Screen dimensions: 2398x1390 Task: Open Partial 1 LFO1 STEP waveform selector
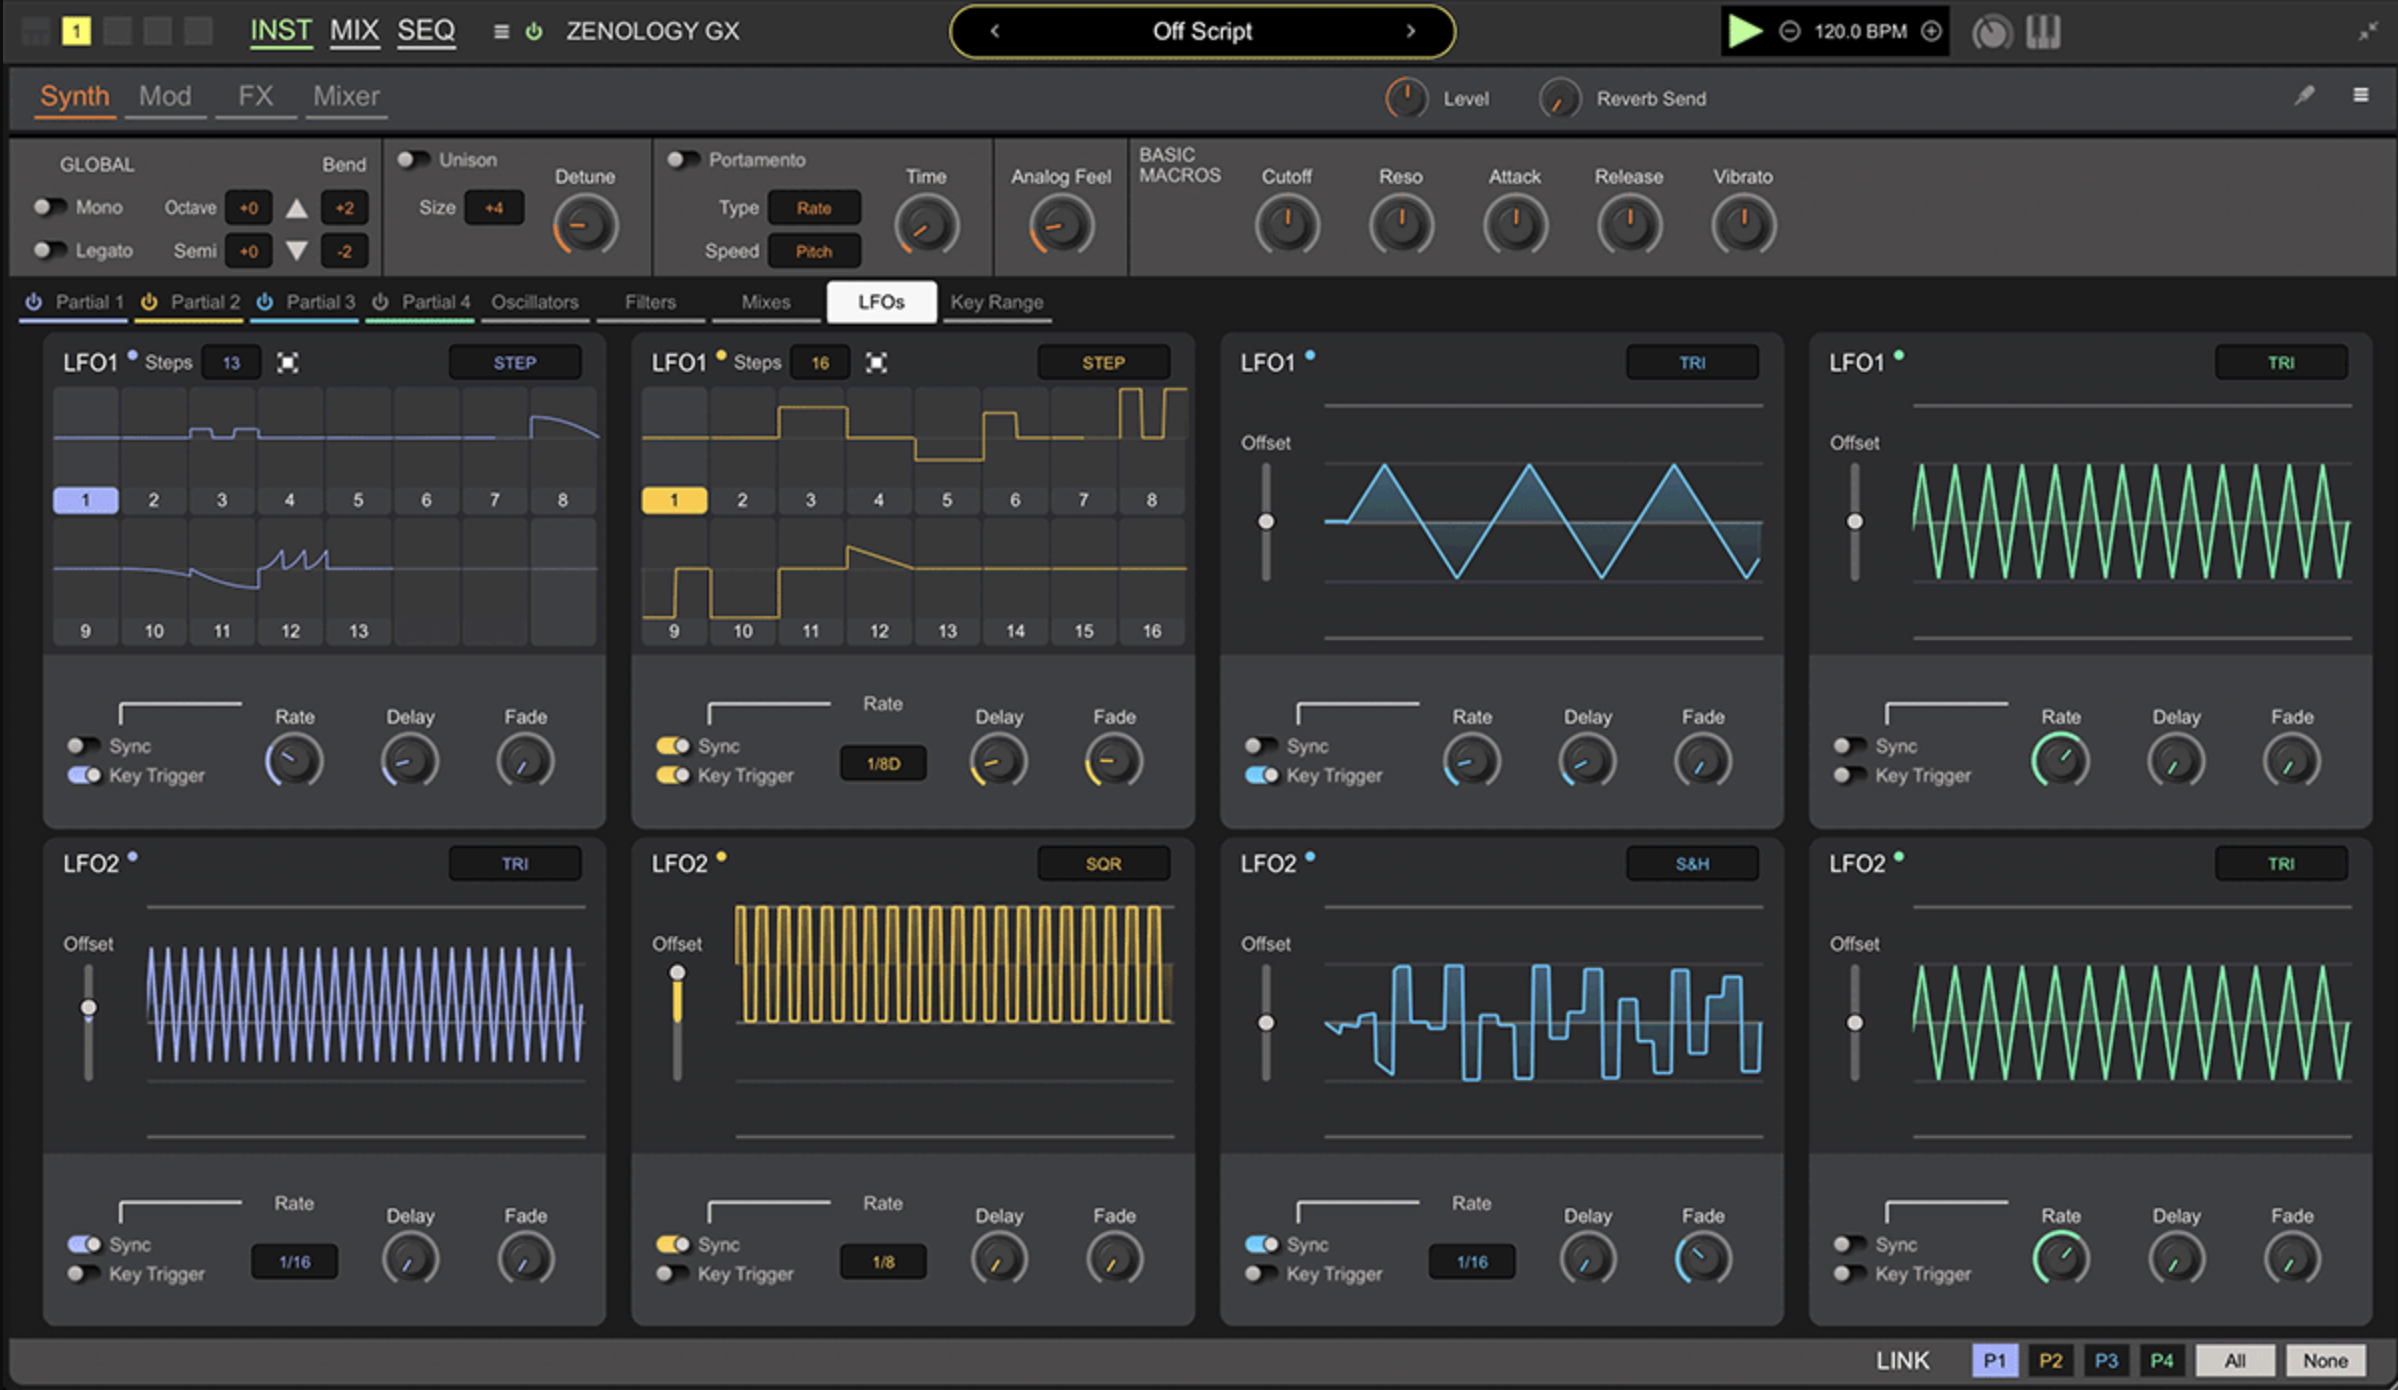click(514, 363)
